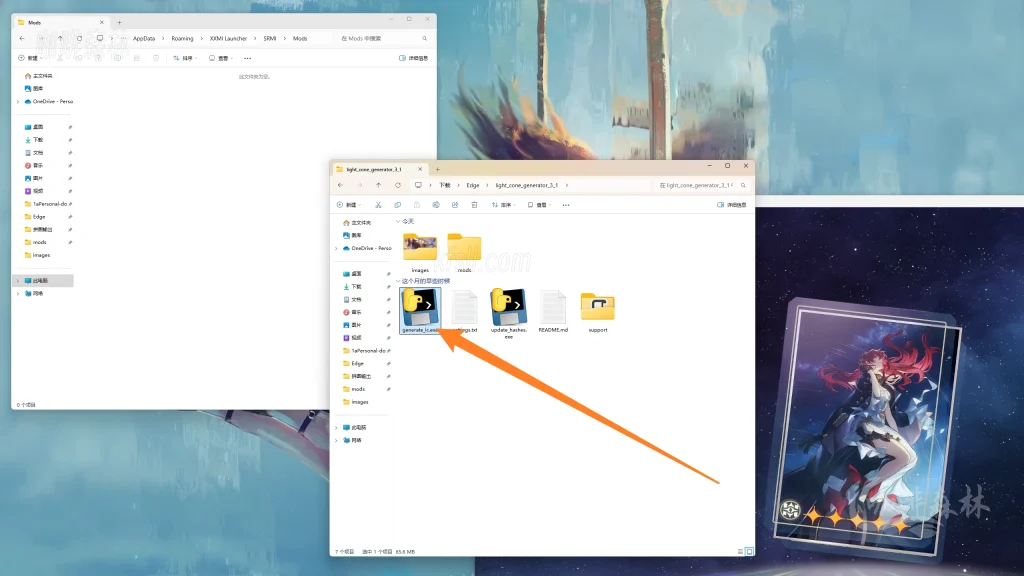1024x576 pixels.
Task: Open a new tab in Mods window
Action: coord(120,21)
